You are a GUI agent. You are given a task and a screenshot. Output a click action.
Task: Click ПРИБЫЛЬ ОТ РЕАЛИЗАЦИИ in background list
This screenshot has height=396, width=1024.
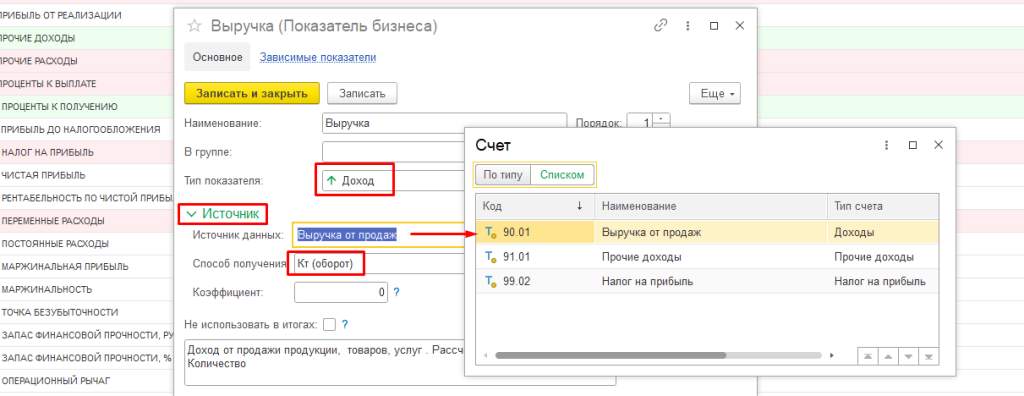[61, 15]
